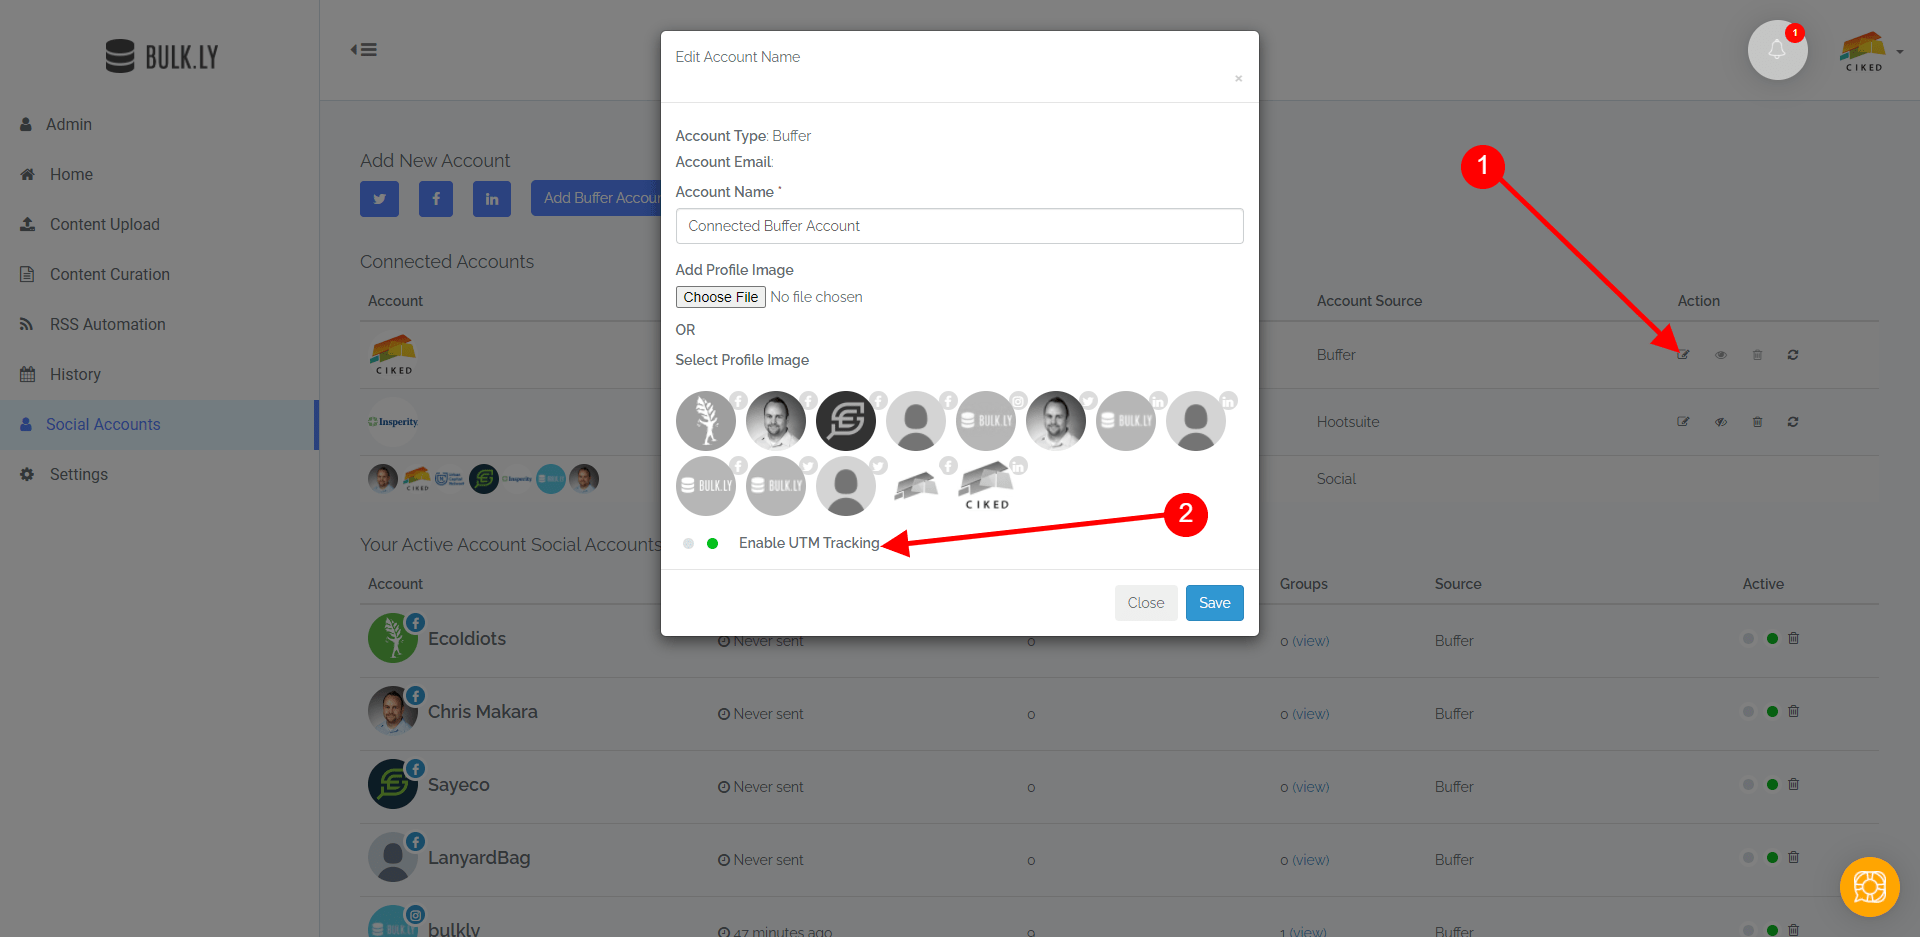This screenshot has height=937, width=1920.
Task: Toggle active status for EcoIdiots
Action: (x=1760, y=639)
